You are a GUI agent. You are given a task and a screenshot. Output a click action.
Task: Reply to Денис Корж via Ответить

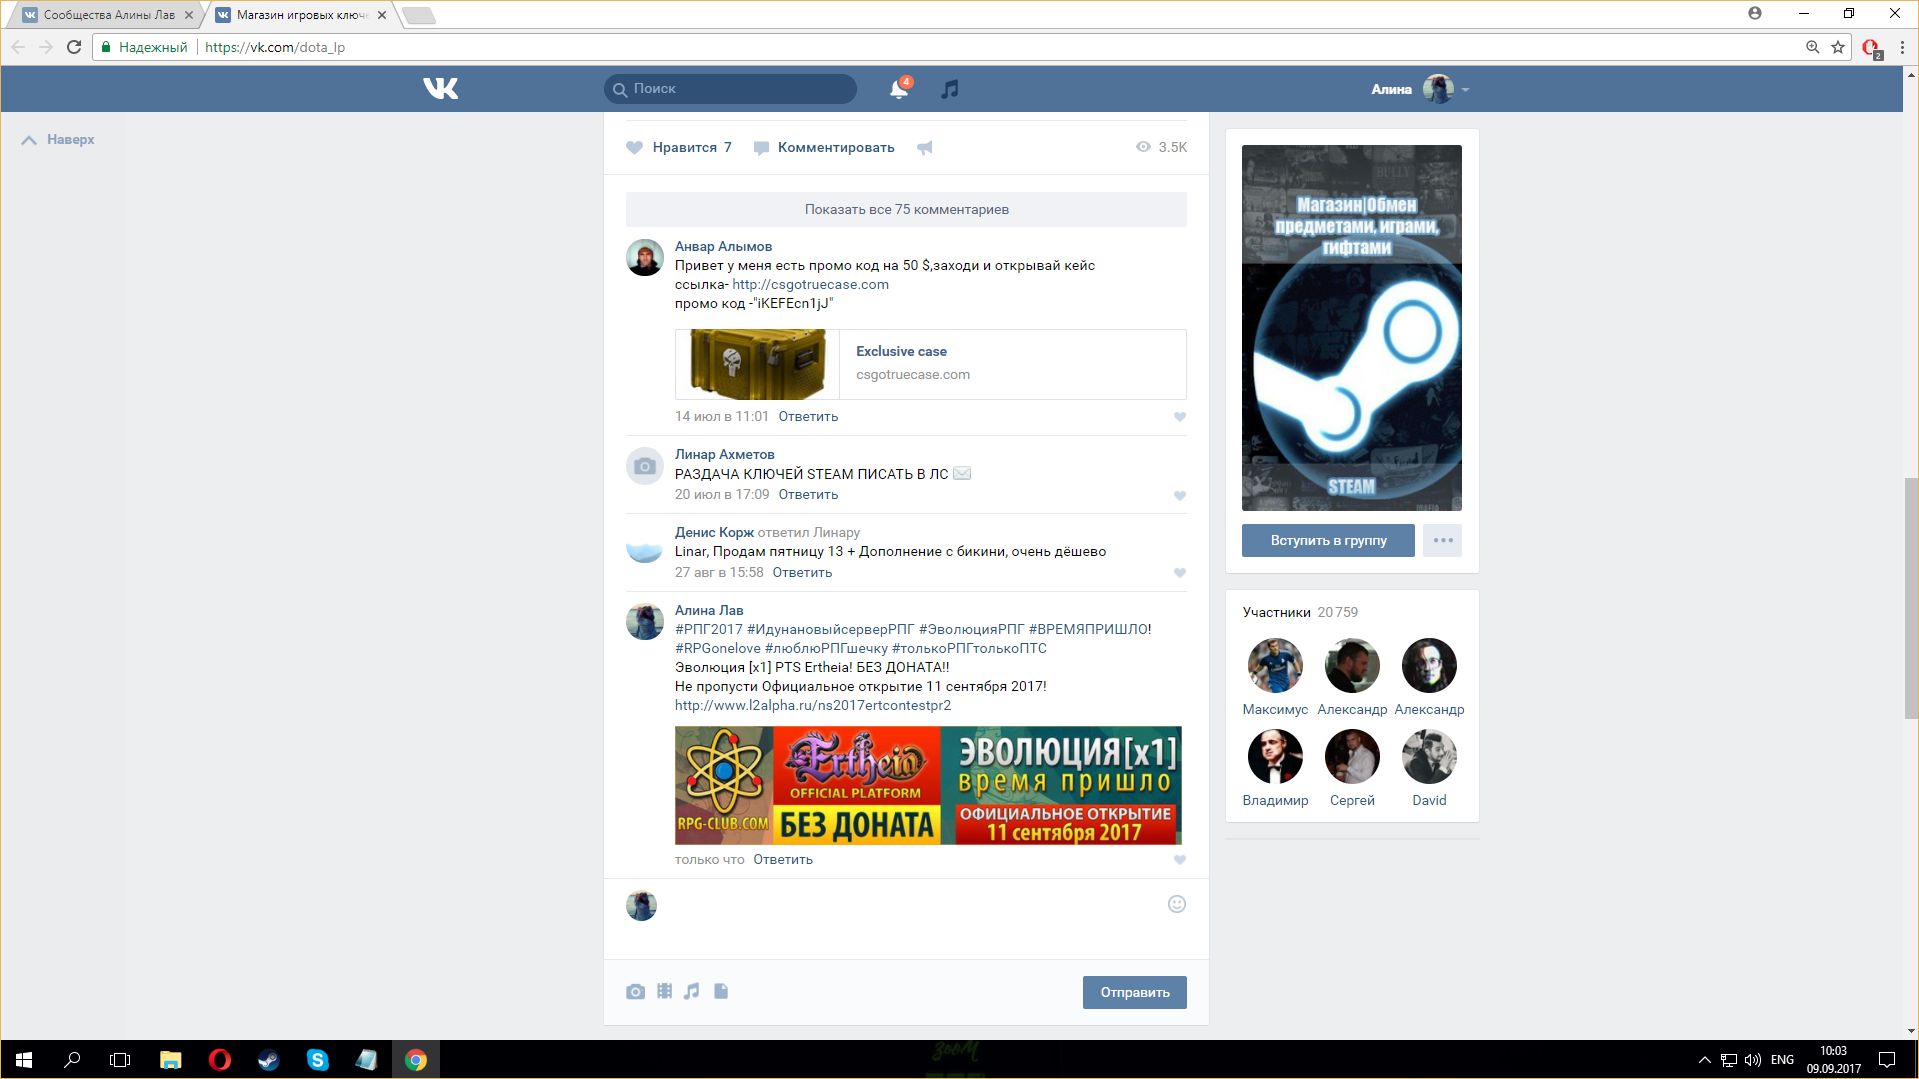pyautogui.click(x=802, y=572)
